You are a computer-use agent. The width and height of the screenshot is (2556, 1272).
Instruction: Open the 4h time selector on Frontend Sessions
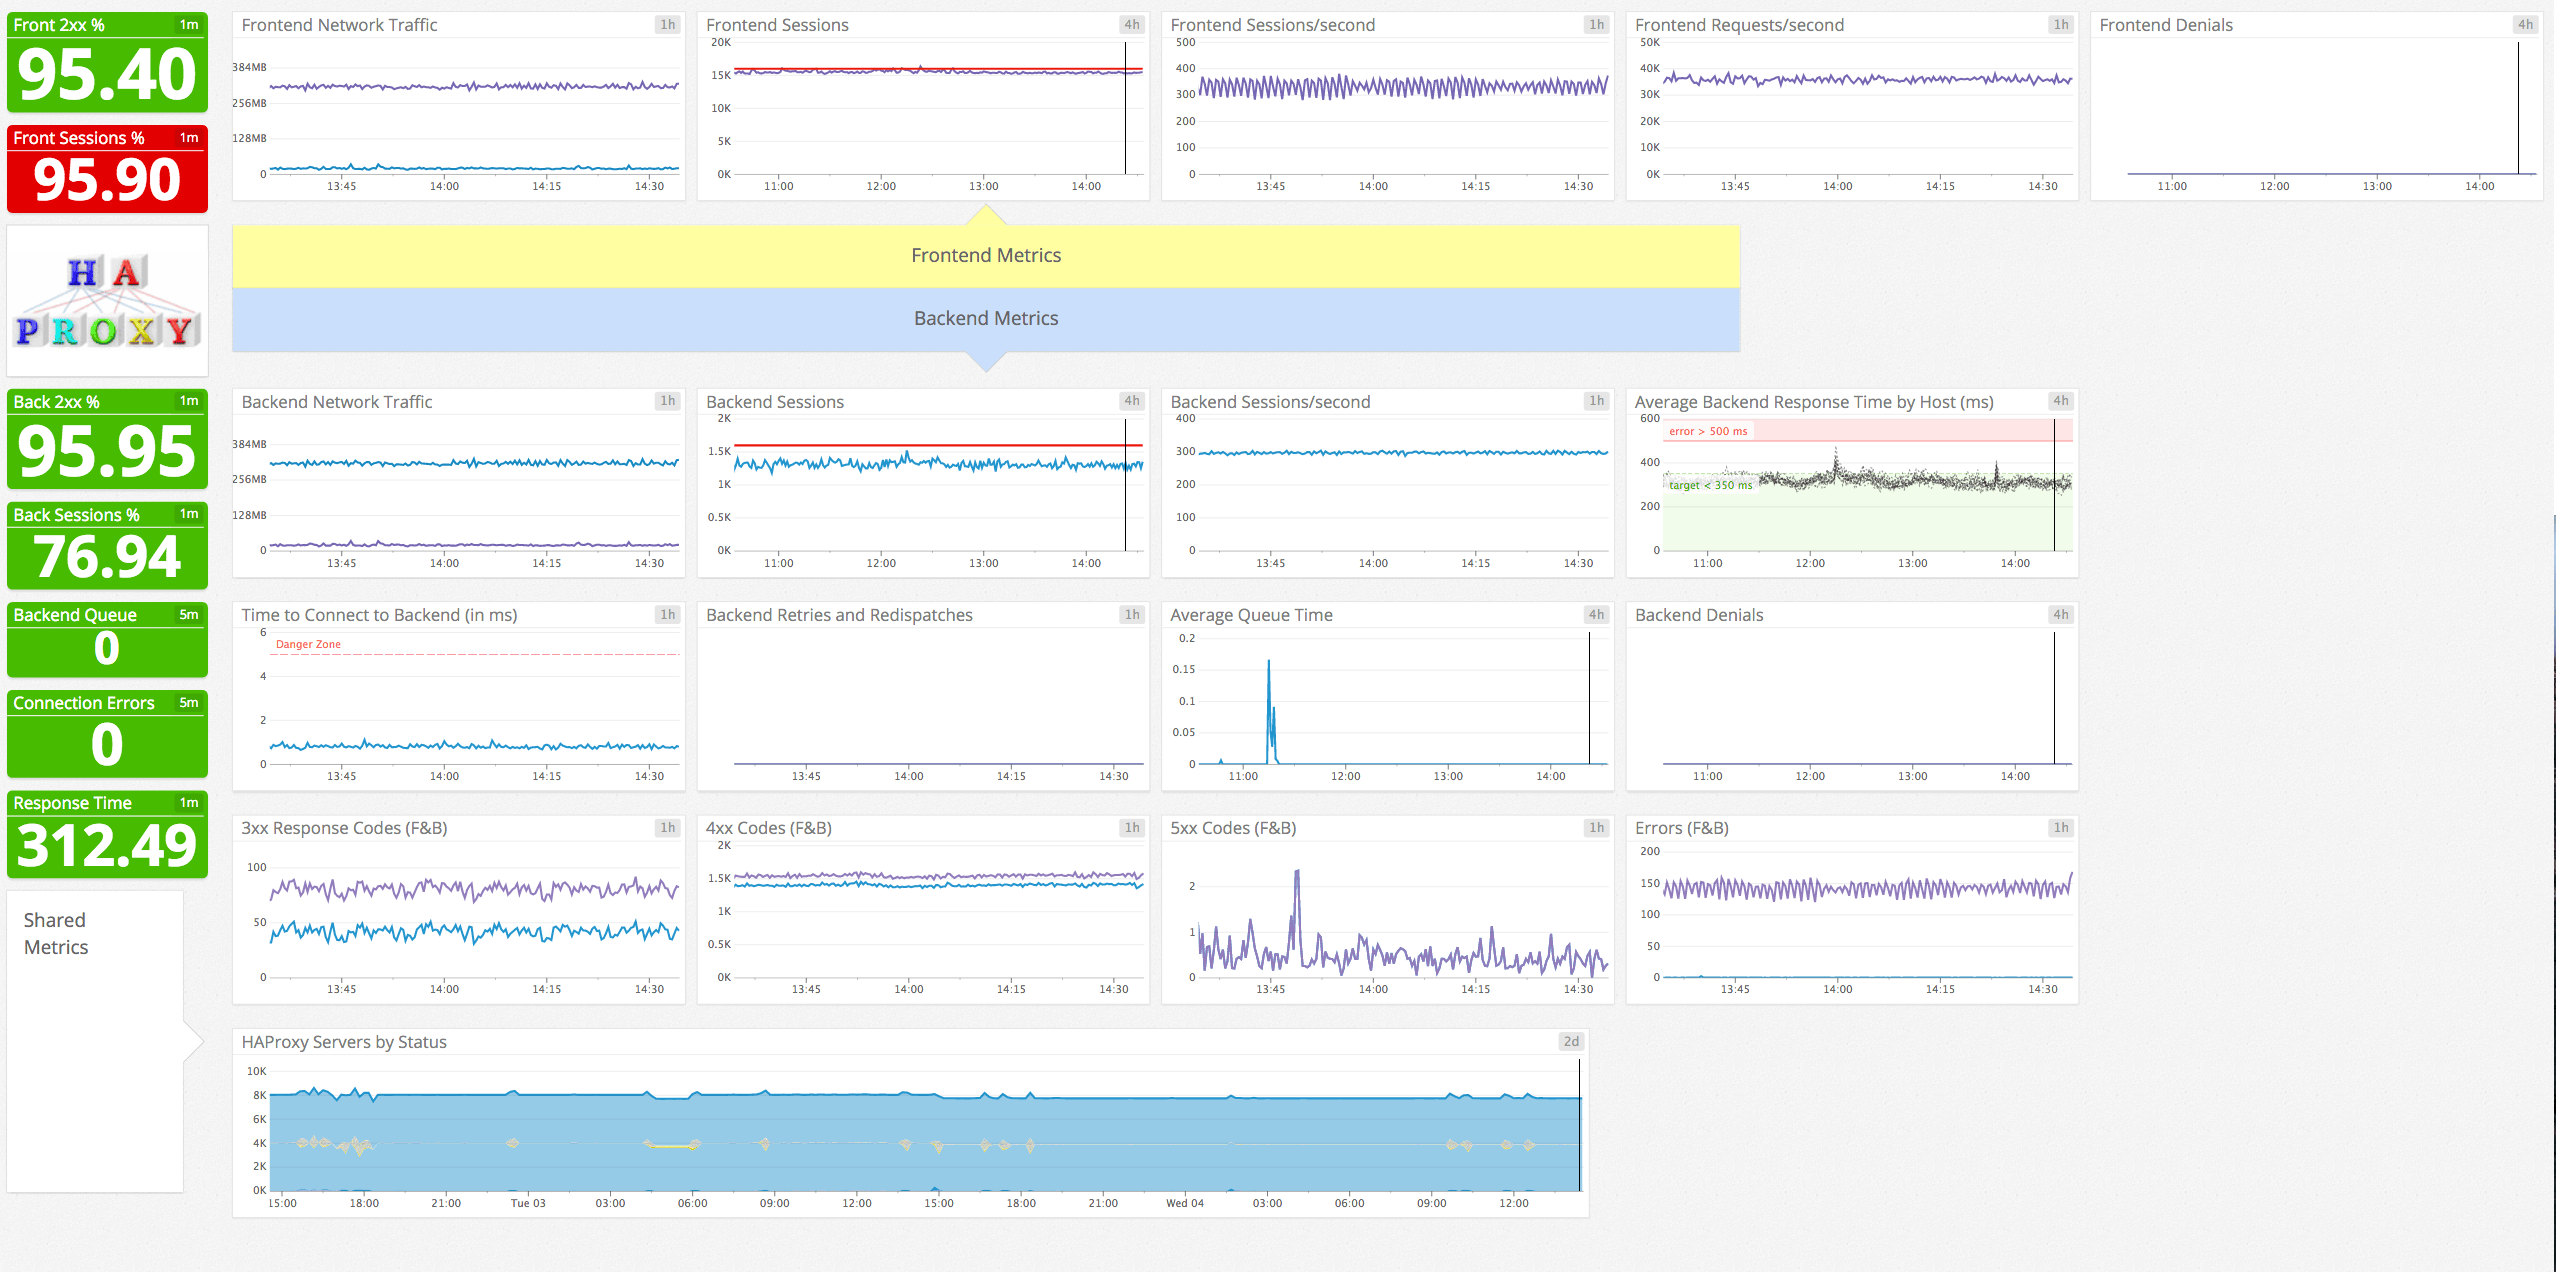pyautogui.click(x=1133, y=25)
